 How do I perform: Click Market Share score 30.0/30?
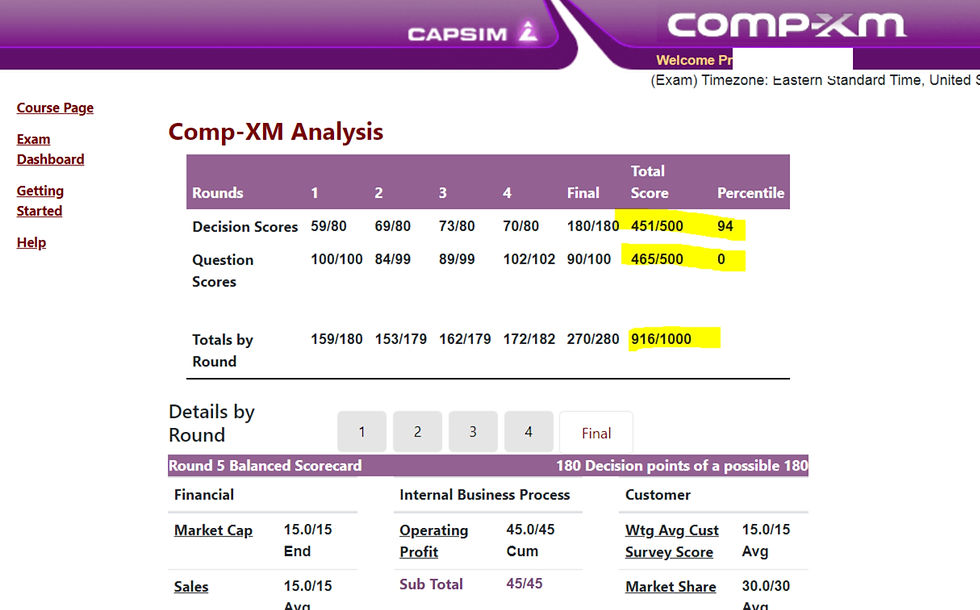[766, 586]
